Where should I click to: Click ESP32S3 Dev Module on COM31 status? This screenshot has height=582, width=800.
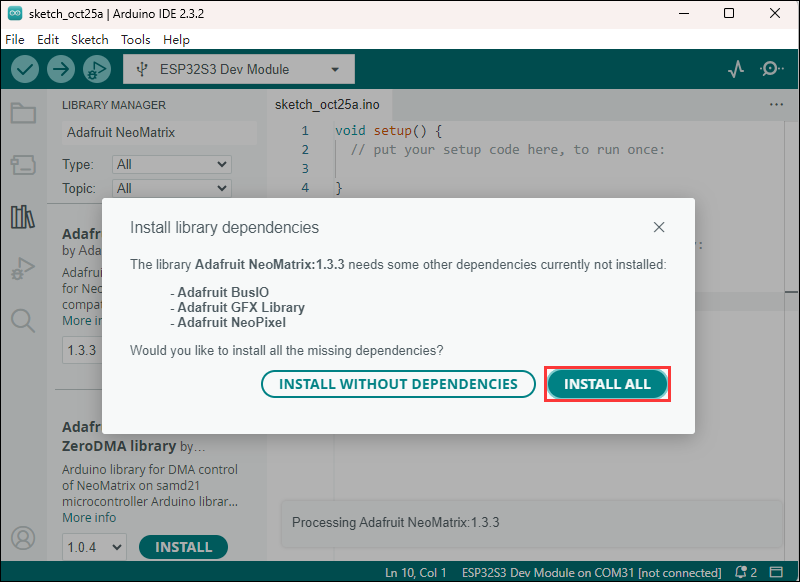pos(591,573)
